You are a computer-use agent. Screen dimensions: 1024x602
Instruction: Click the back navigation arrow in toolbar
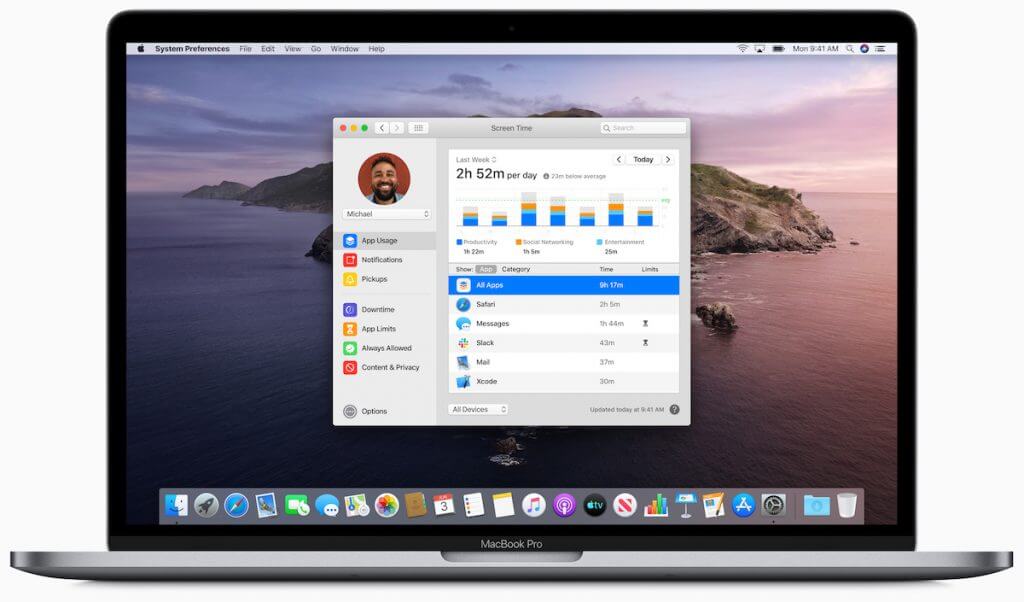(382, 128)
